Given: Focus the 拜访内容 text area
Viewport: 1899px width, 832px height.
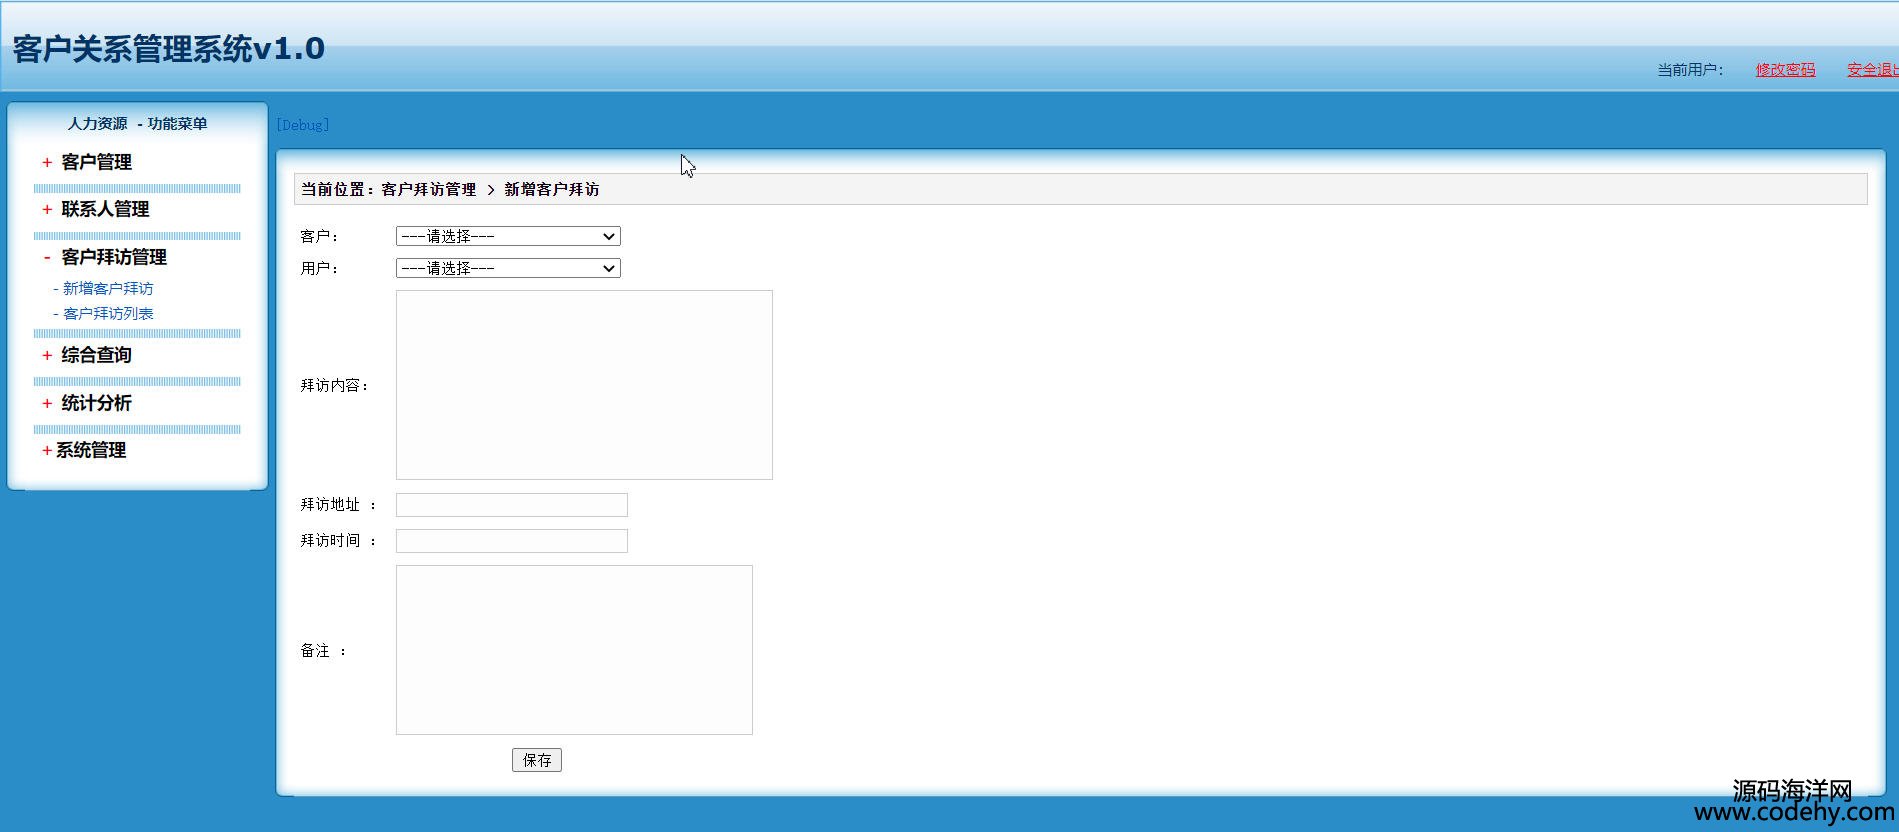Looking at the screenshot, I should (x=584, y=385).
